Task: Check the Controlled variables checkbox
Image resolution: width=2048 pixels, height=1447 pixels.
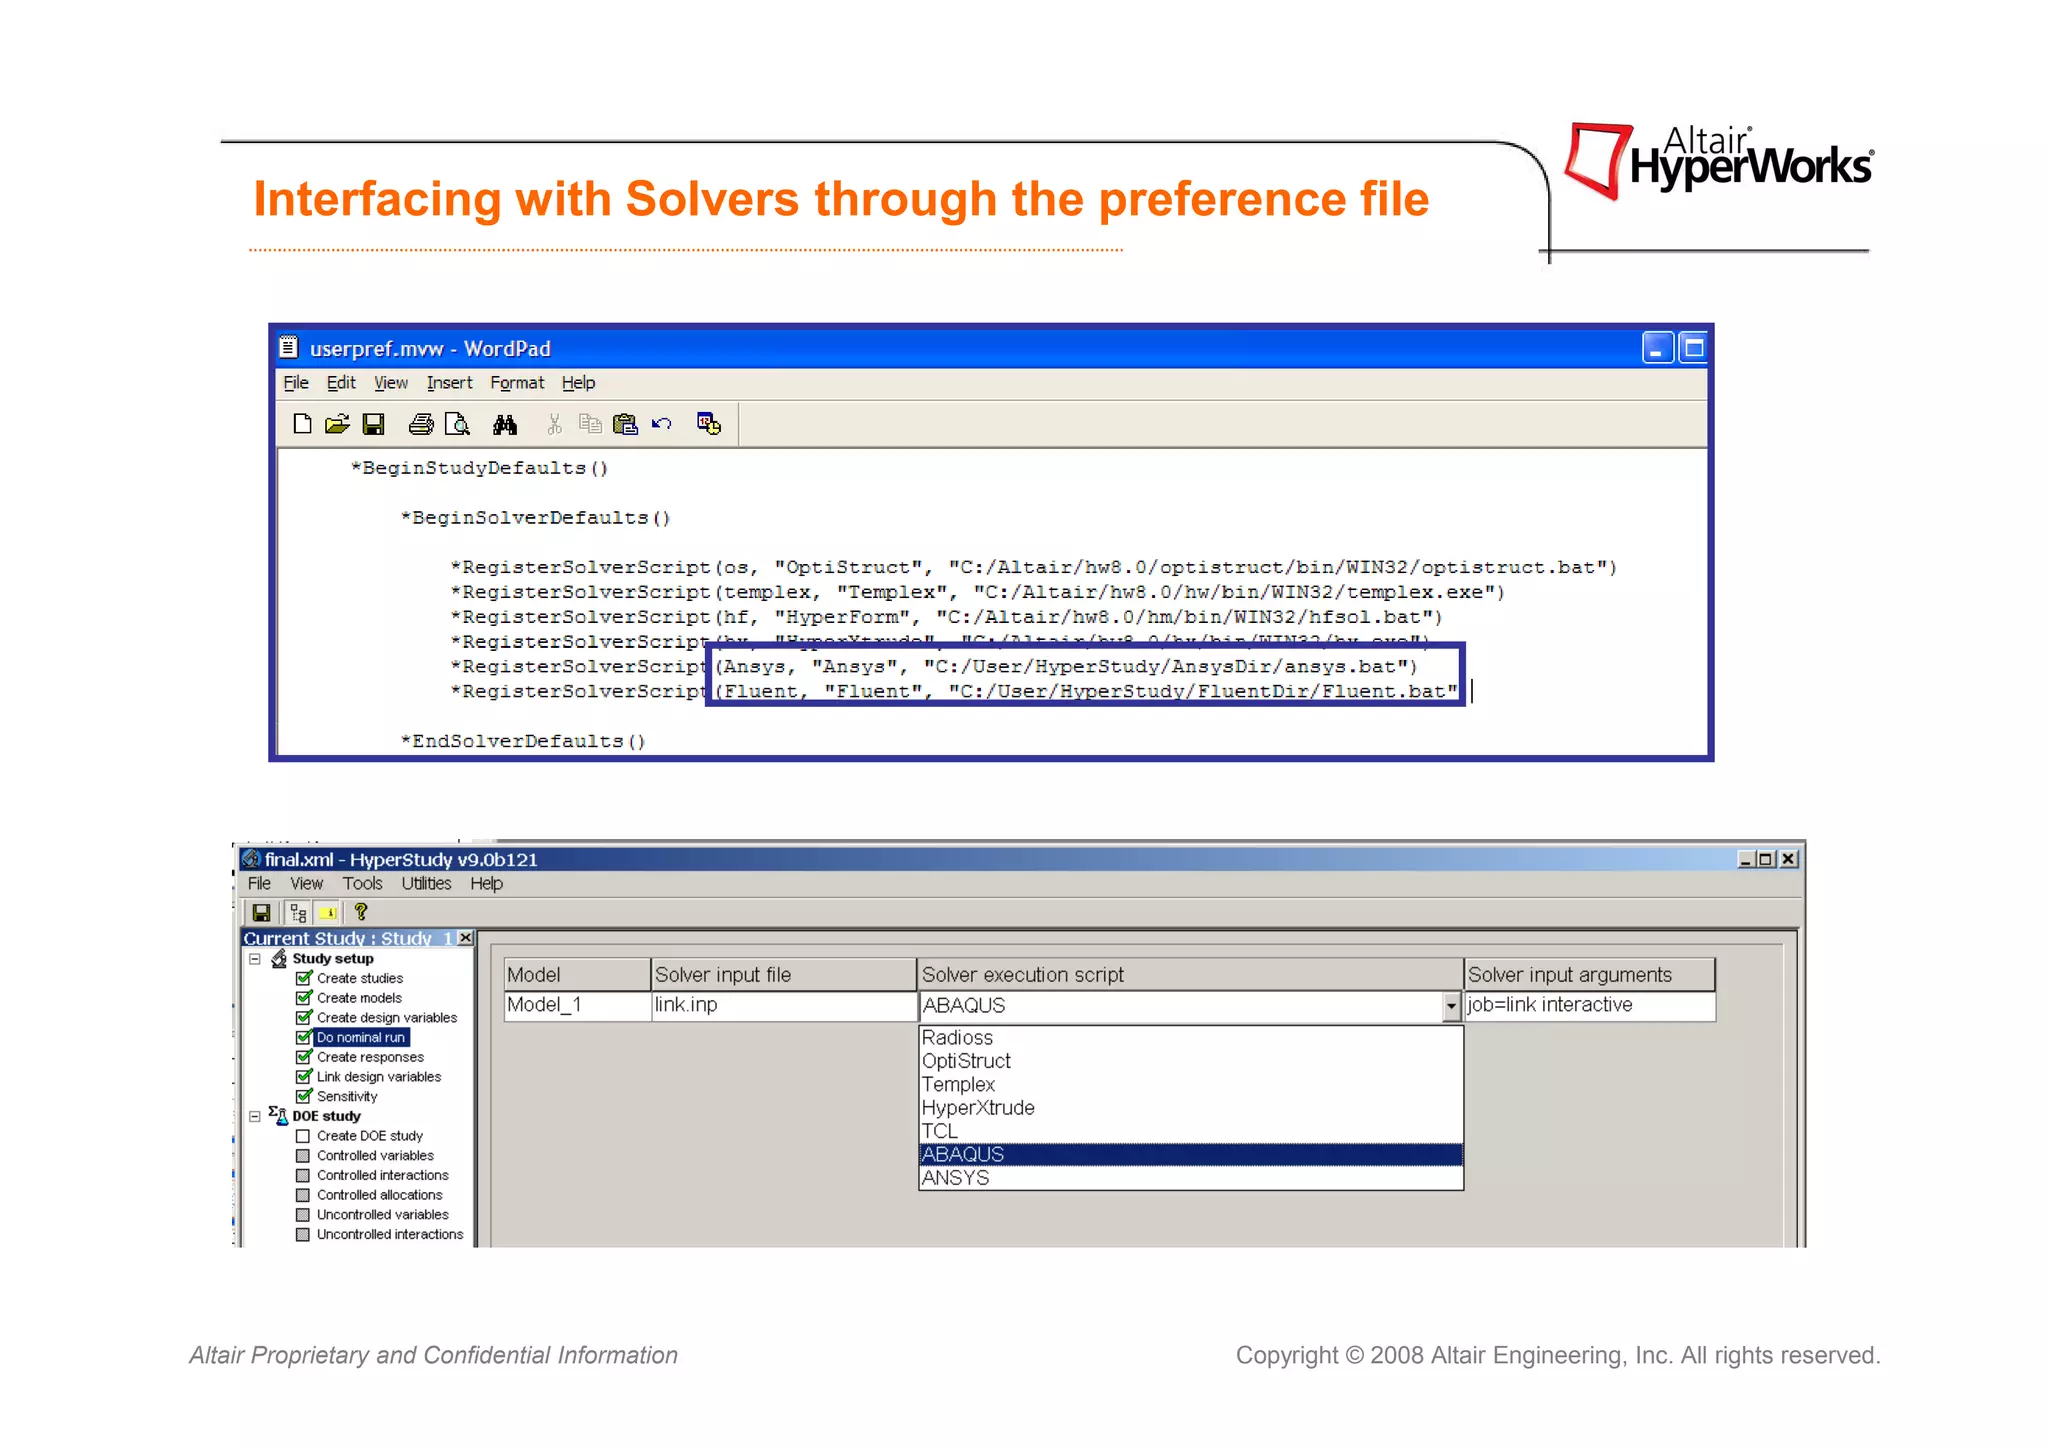Action: coord(303,1156)
